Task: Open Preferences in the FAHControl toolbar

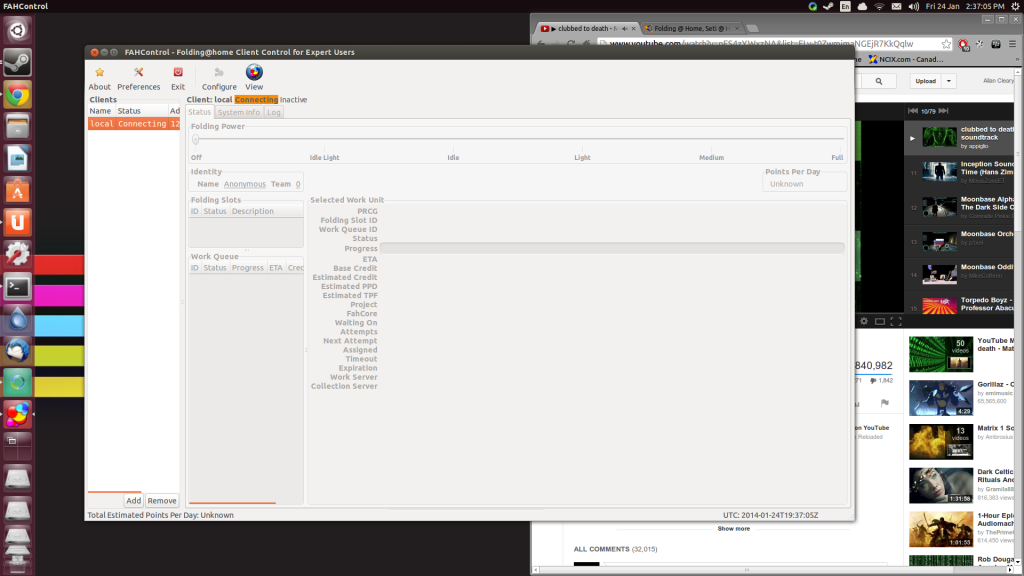Action: coord(138,77)
